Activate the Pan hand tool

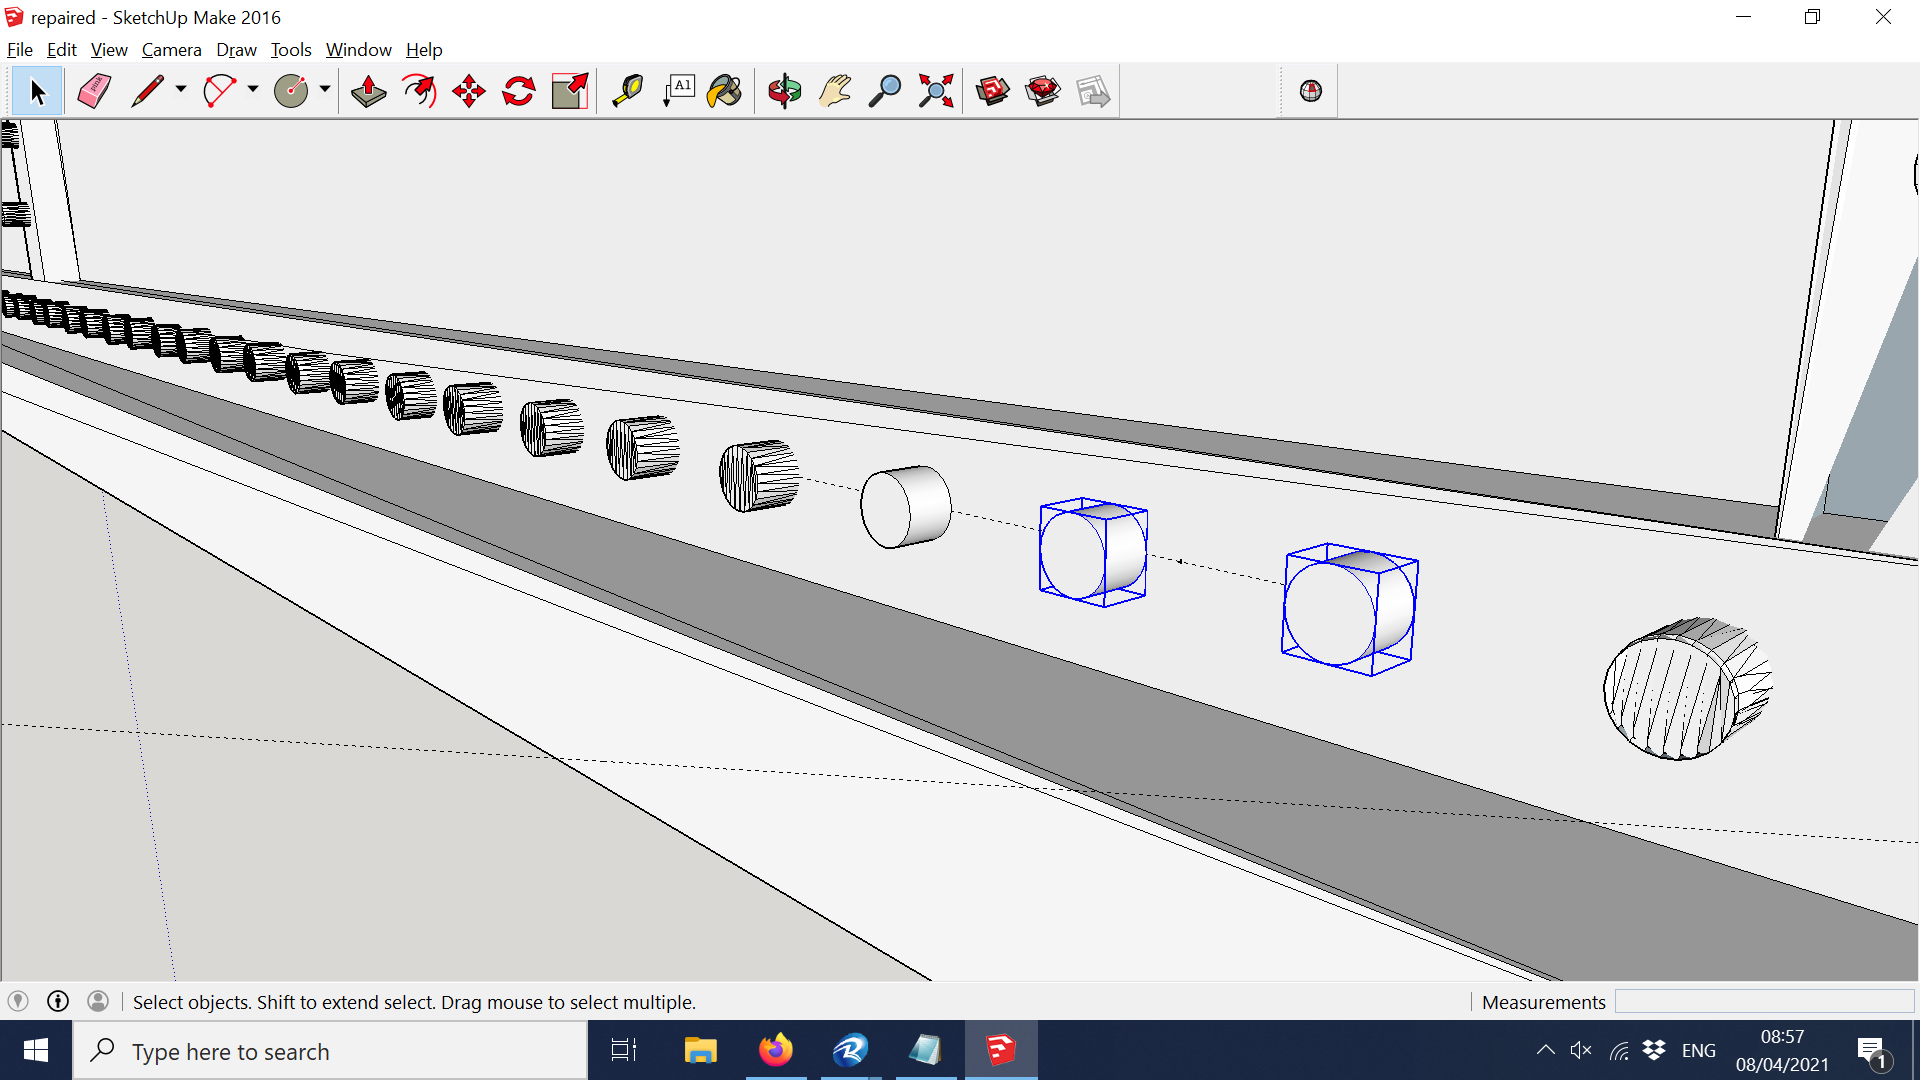click(835, 90)
